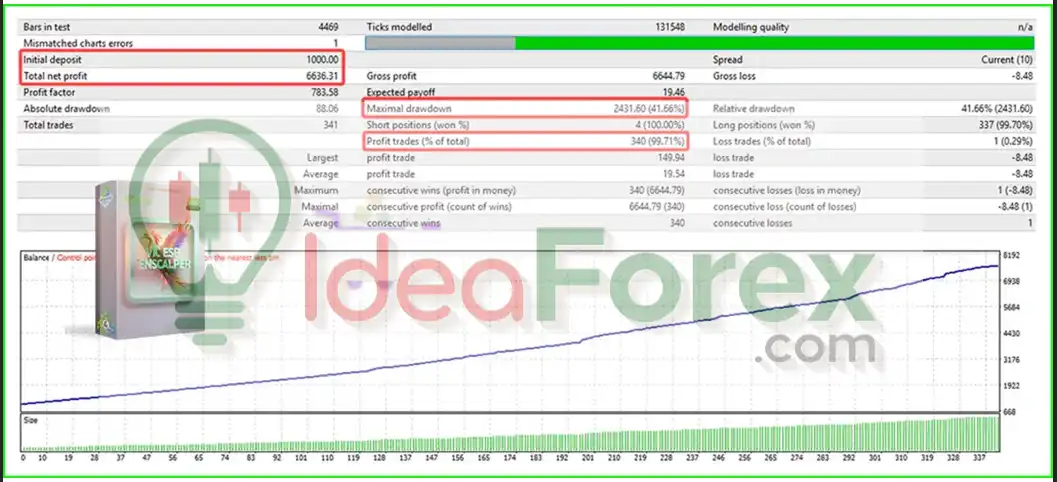1057x482 pixels.
Task: Click the "Balance" chart legend label
Action: tap(36, 258)
